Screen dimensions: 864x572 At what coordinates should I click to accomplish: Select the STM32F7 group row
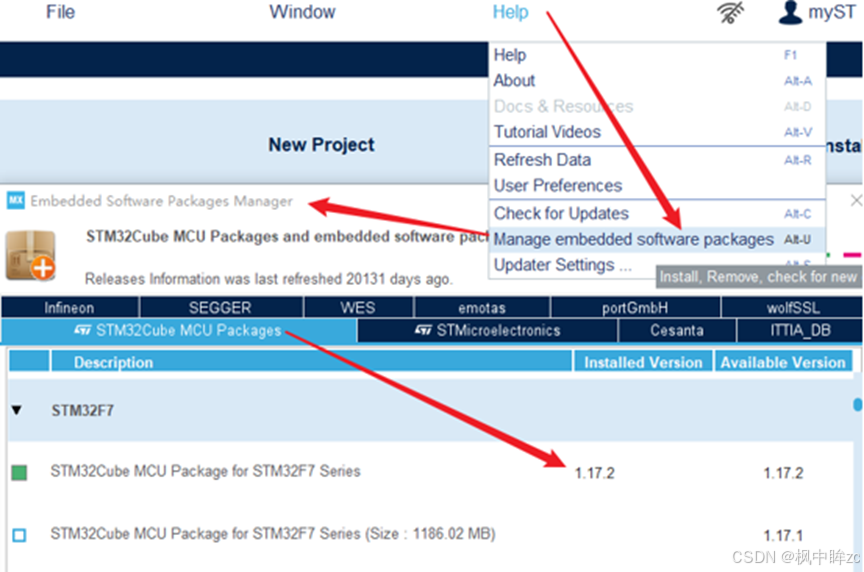pos(430,410)
